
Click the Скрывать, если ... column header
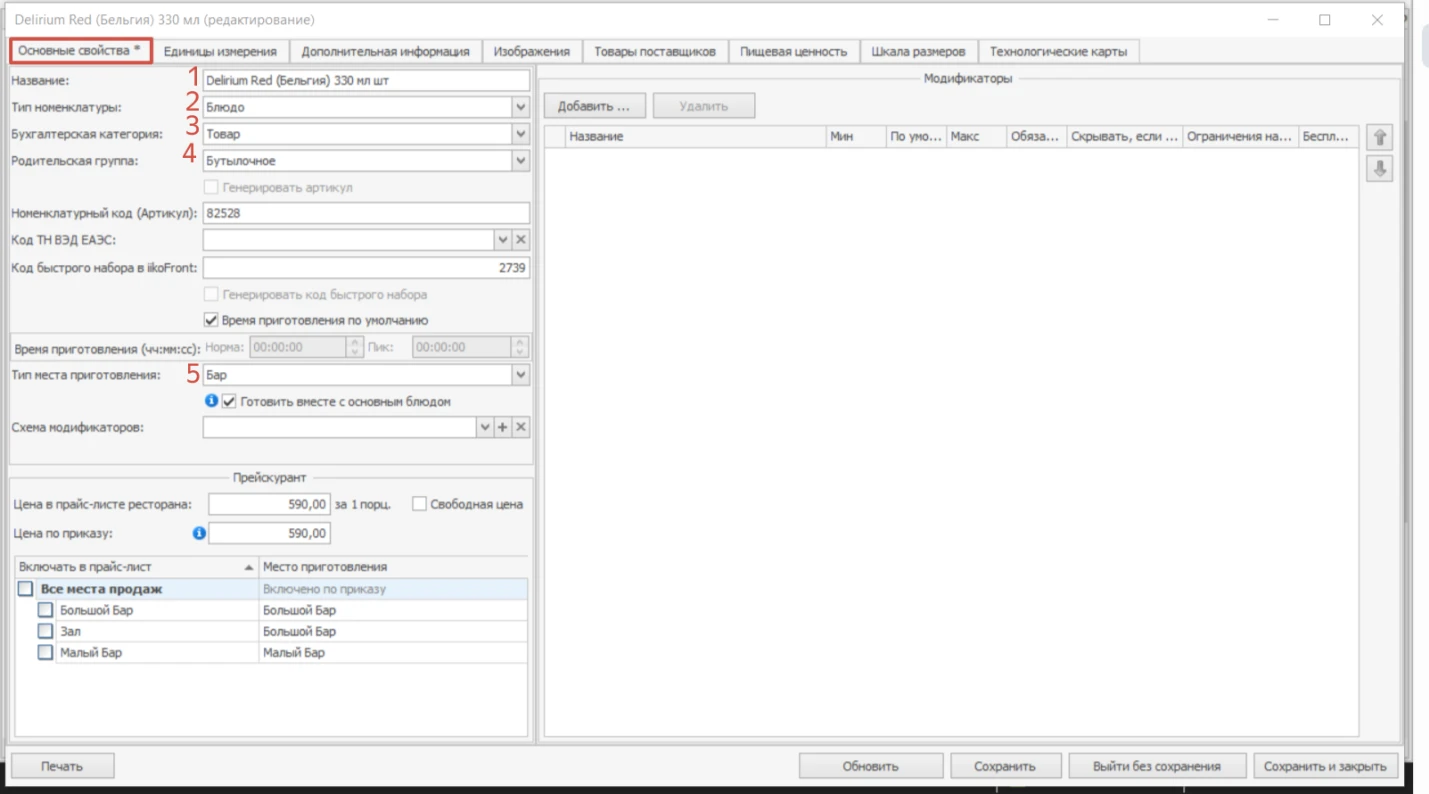1125,137
